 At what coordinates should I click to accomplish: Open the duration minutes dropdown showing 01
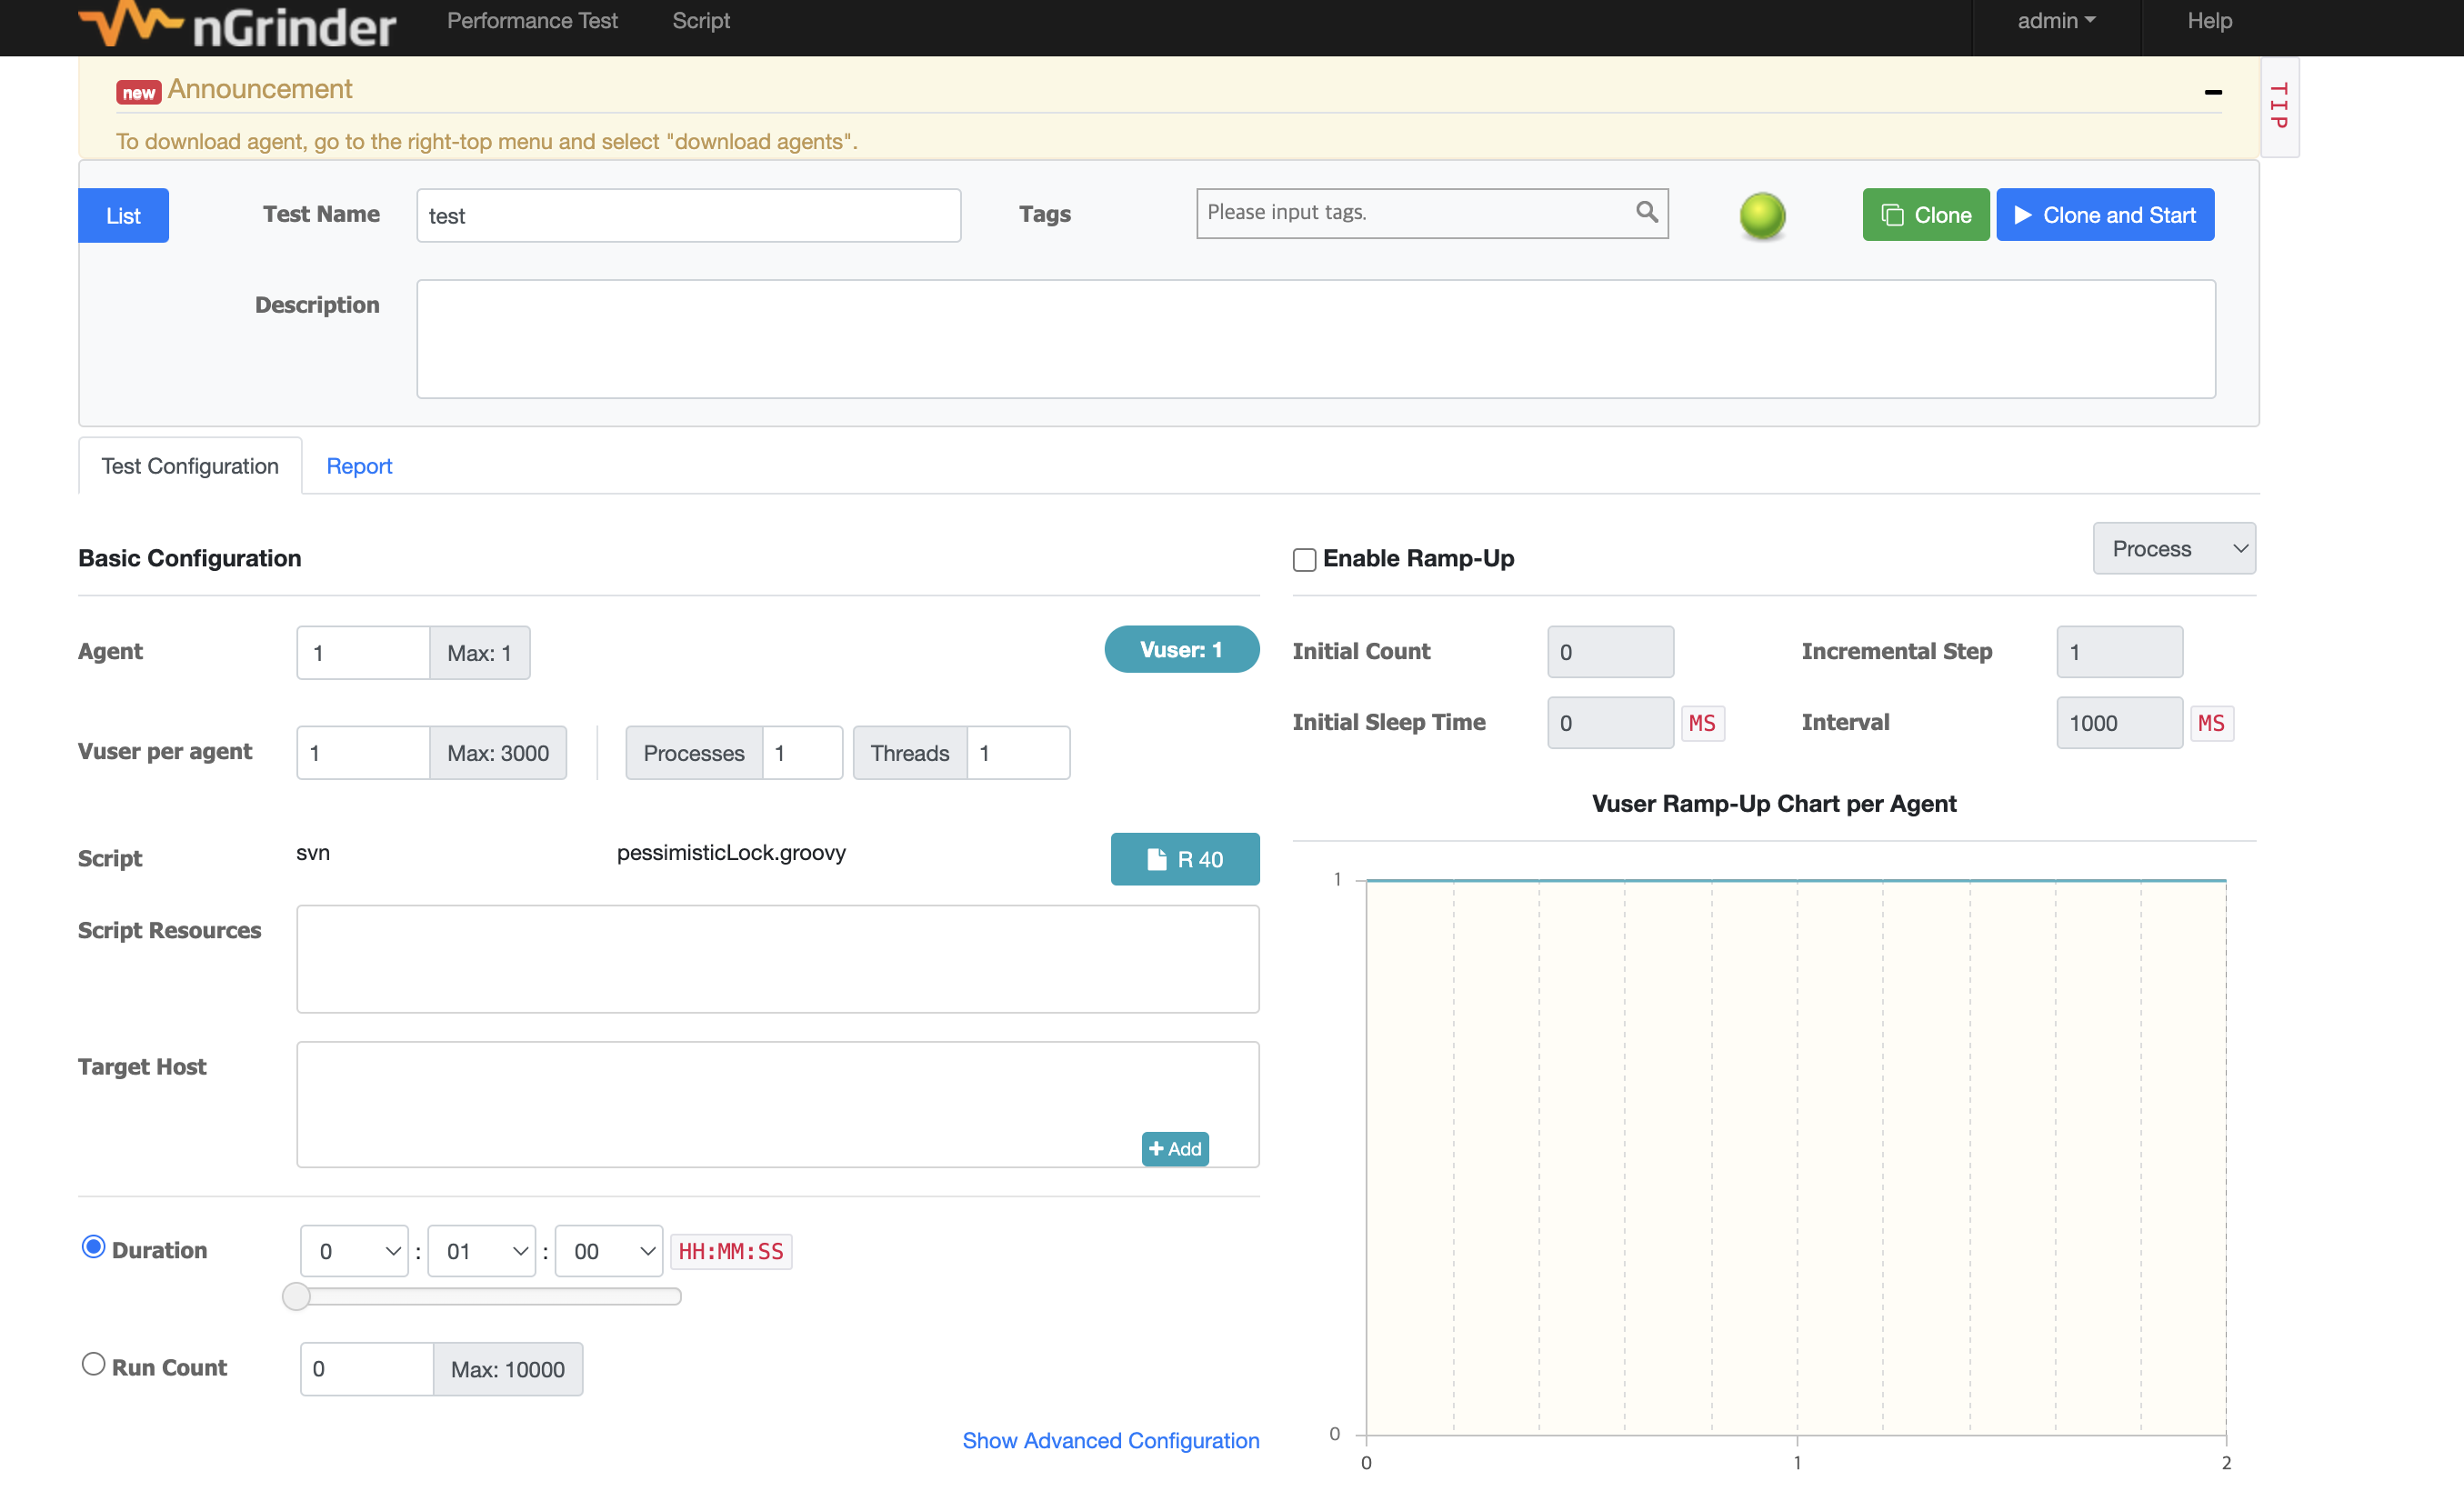pyautogui.click(x=481, y=1251)
